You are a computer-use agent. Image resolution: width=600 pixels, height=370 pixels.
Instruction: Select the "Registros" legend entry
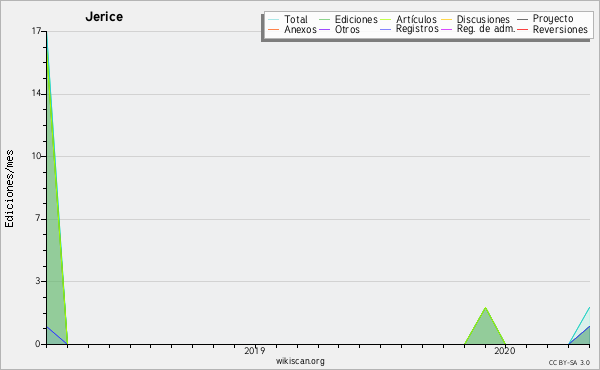coord(417,29)
